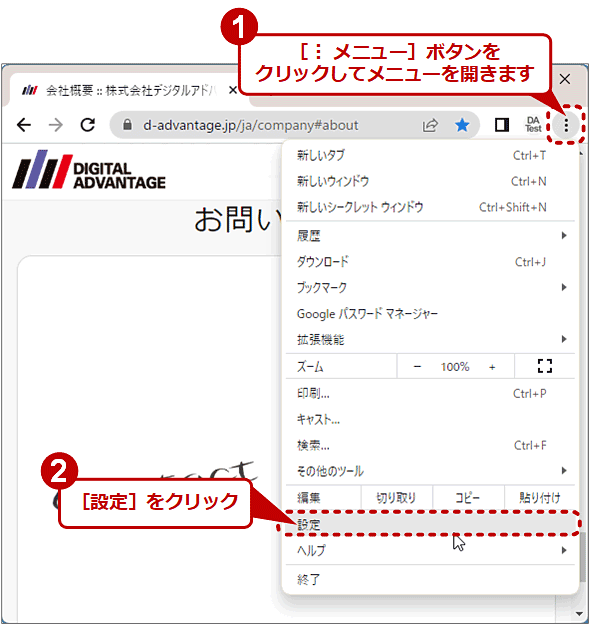
Task: Go back using the browser back arrow
Action: pyautogui.click(x=24, y=125)
